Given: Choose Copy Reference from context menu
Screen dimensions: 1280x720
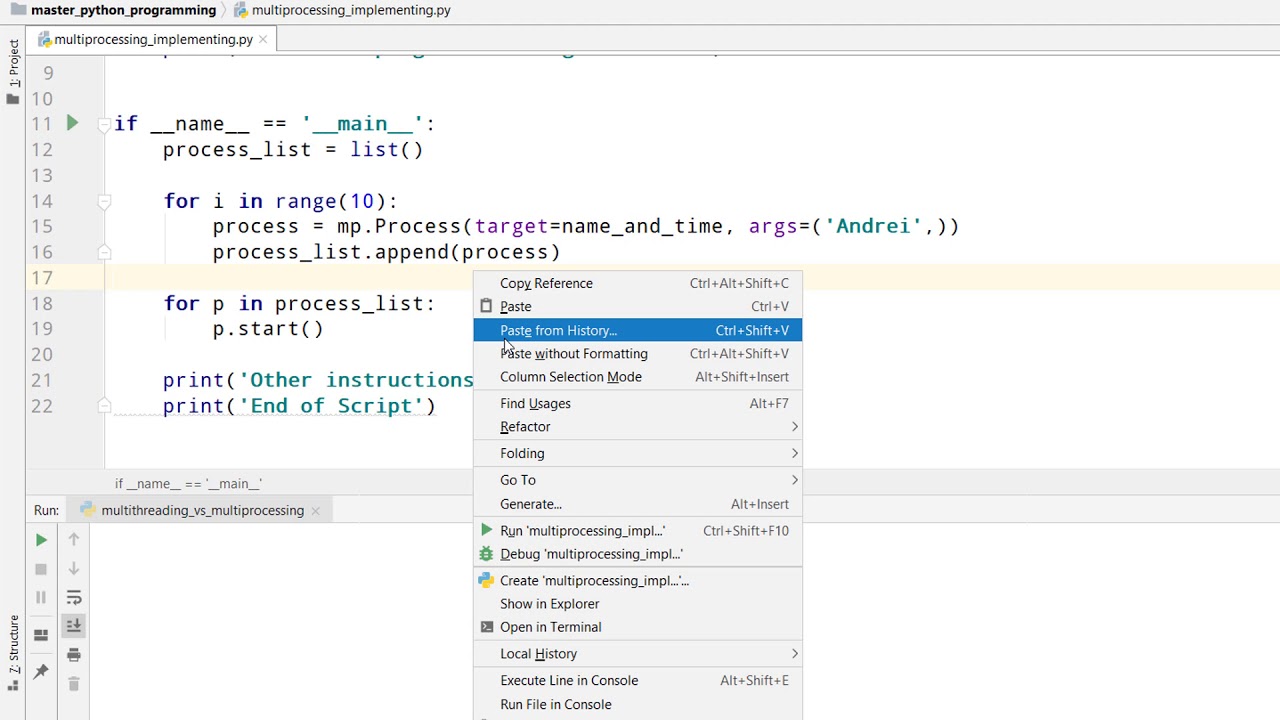Looking at the screenshot, I should pos(637,283).
